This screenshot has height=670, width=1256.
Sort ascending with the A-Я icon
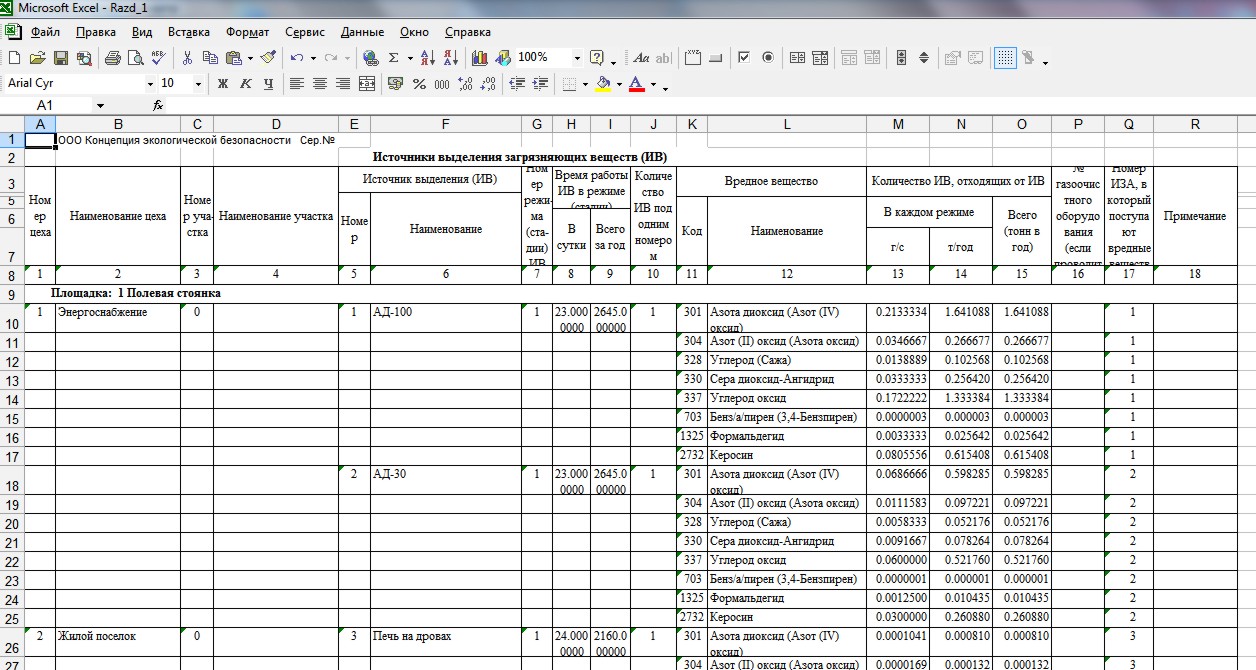coord(427,58)
